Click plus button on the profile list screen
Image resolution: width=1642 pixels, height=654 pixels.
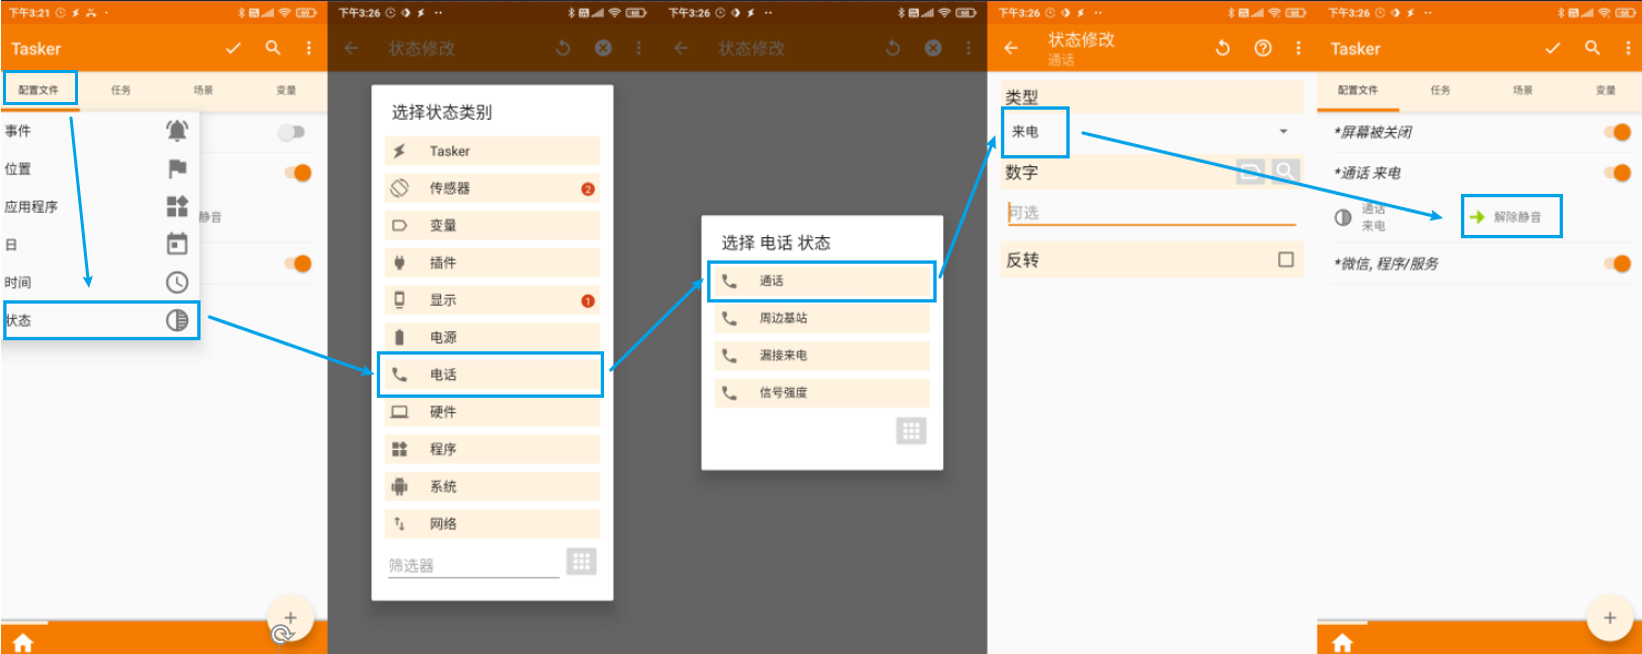pos(1610,618)
